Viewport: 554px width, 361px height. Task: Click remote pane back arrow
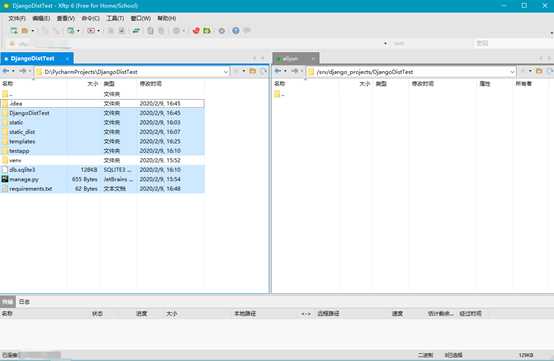pos(278,71)
